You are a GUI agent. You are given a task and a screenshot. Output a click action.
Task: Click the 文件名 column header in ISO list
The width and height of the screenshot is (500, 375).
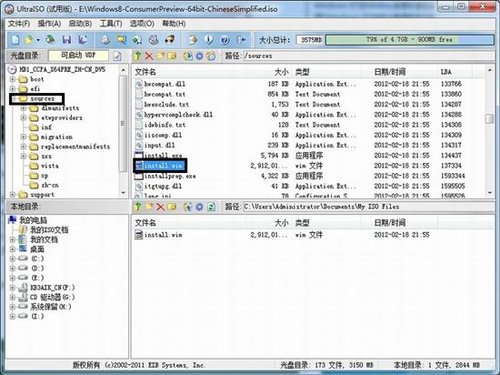tap(145, 72)
